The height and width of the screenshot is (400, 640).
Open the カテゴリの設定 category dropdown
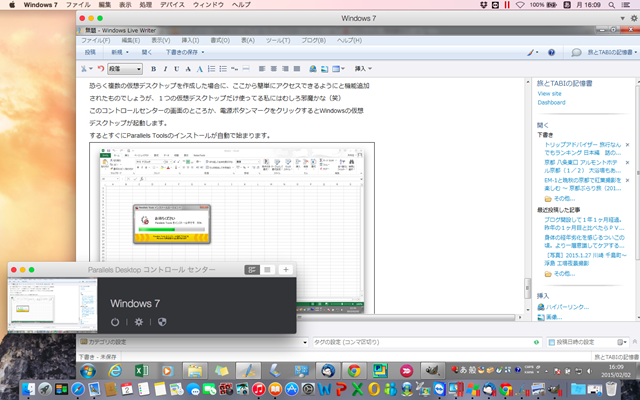pos(304,342)
